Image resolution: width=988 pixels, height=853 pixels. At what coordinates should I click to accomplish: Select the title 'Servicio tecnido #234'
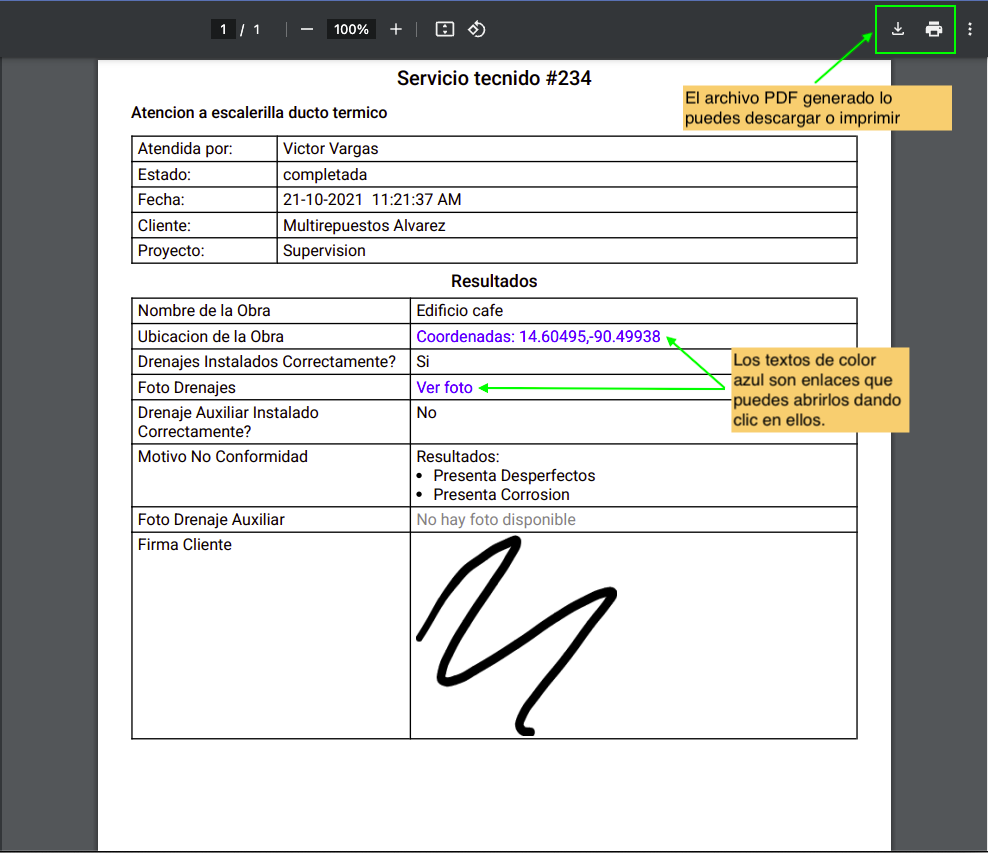point(494,78)
